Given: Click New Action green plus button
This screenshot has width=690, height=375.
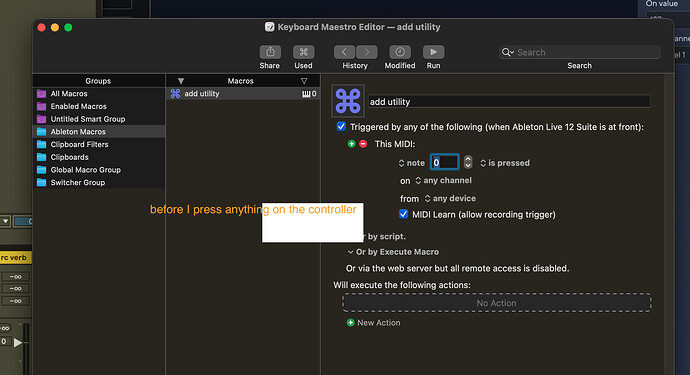Looking at the screenshot, I should tap(350, 323).
